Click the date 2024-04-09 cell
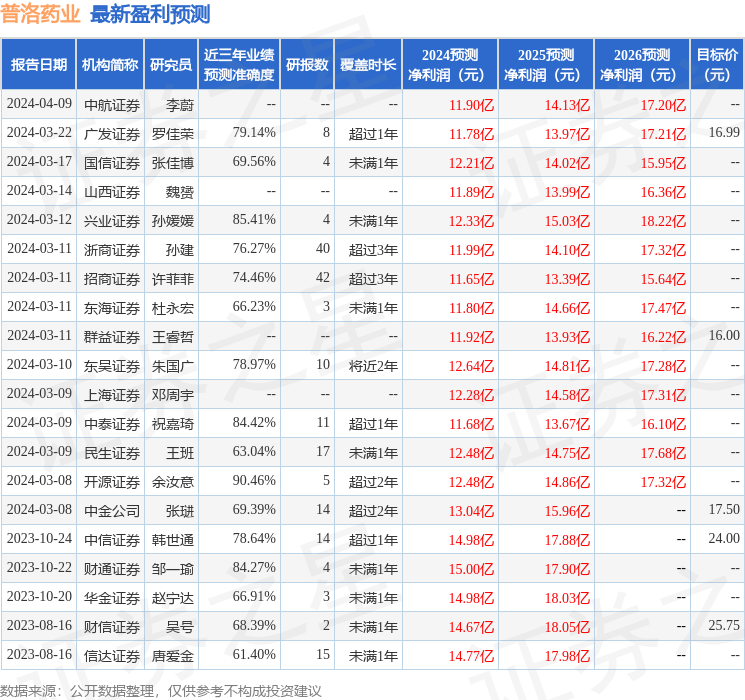 click(x=39, y=104)
